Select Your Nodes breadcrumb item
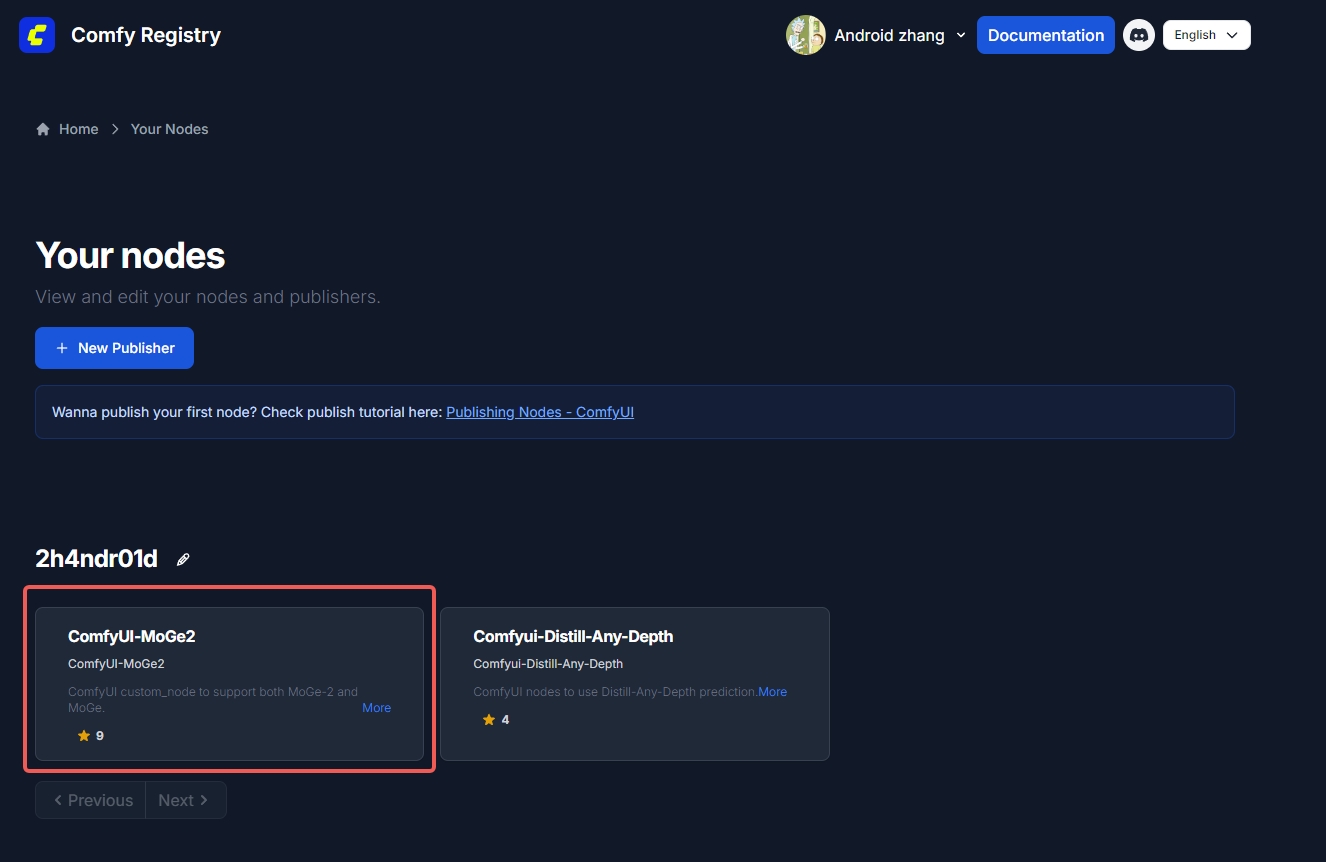 [169, 129]
